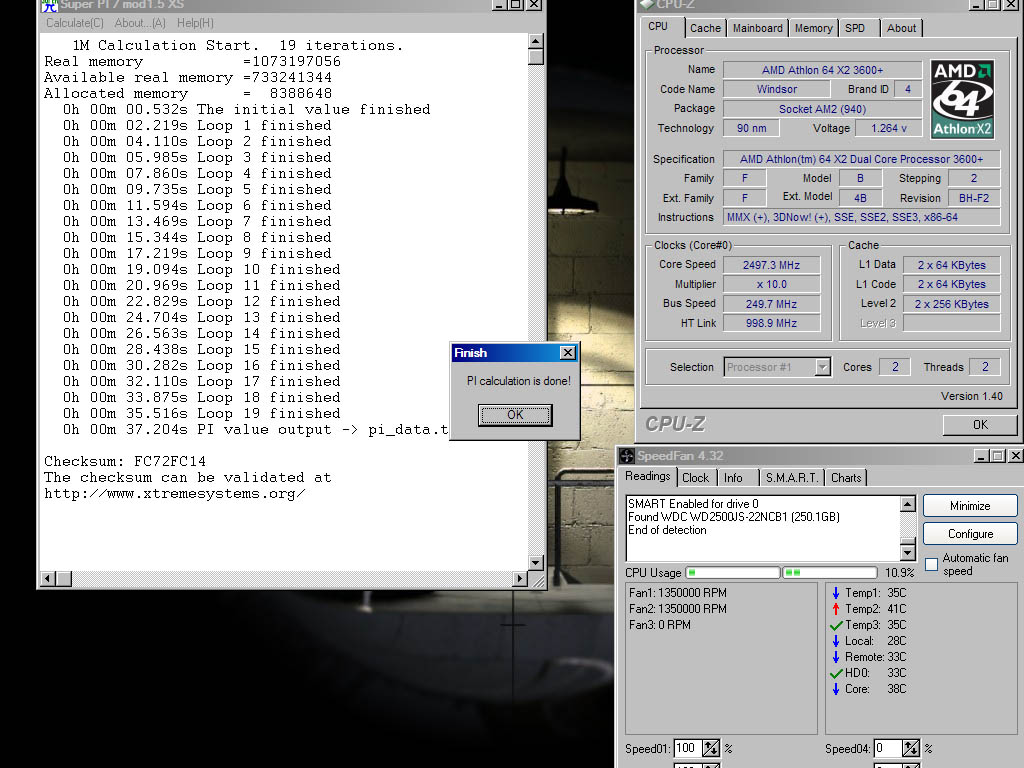This screenshot has width=1024, height=768.
Task: Click the Level 2 2 x 256 KBytes value
Action: (952, 304)
